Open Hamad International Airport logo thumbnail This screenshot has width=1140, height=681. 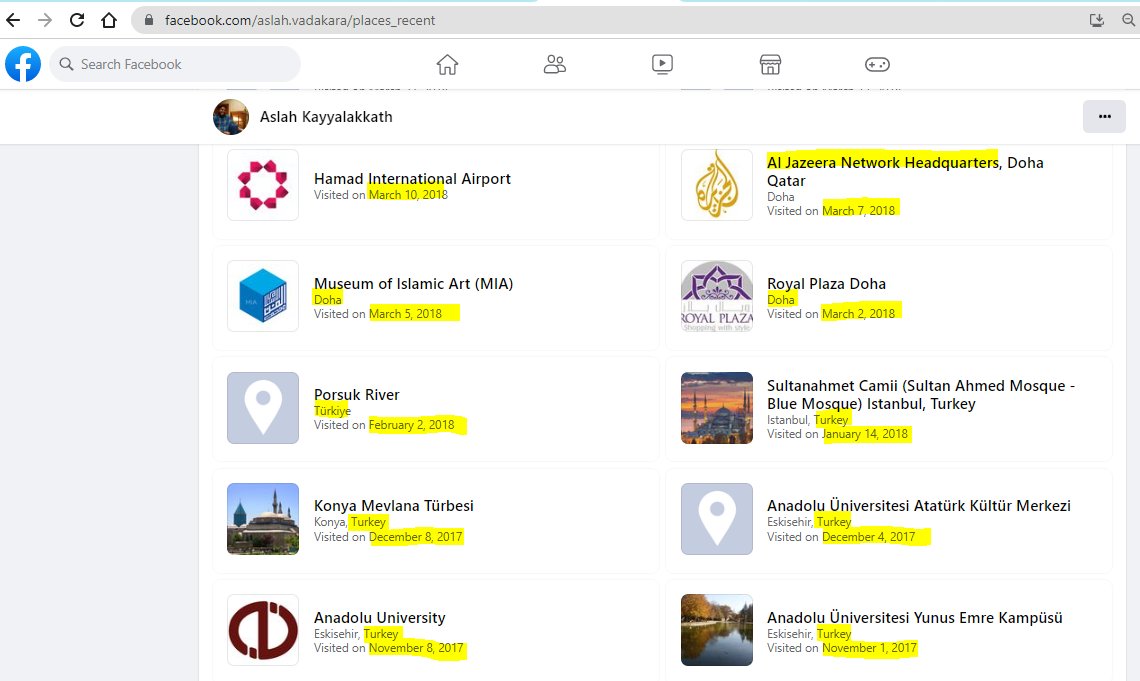click(263, 185)
